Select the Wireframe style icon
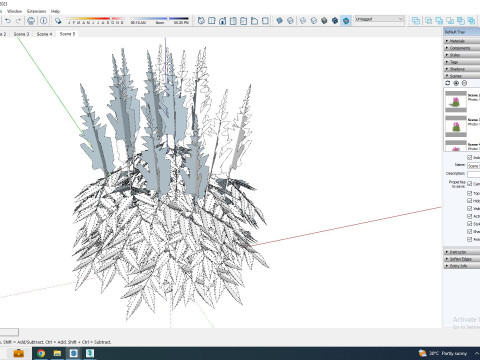The height and width of the screenshot is (360, 480). coord(303,21)
